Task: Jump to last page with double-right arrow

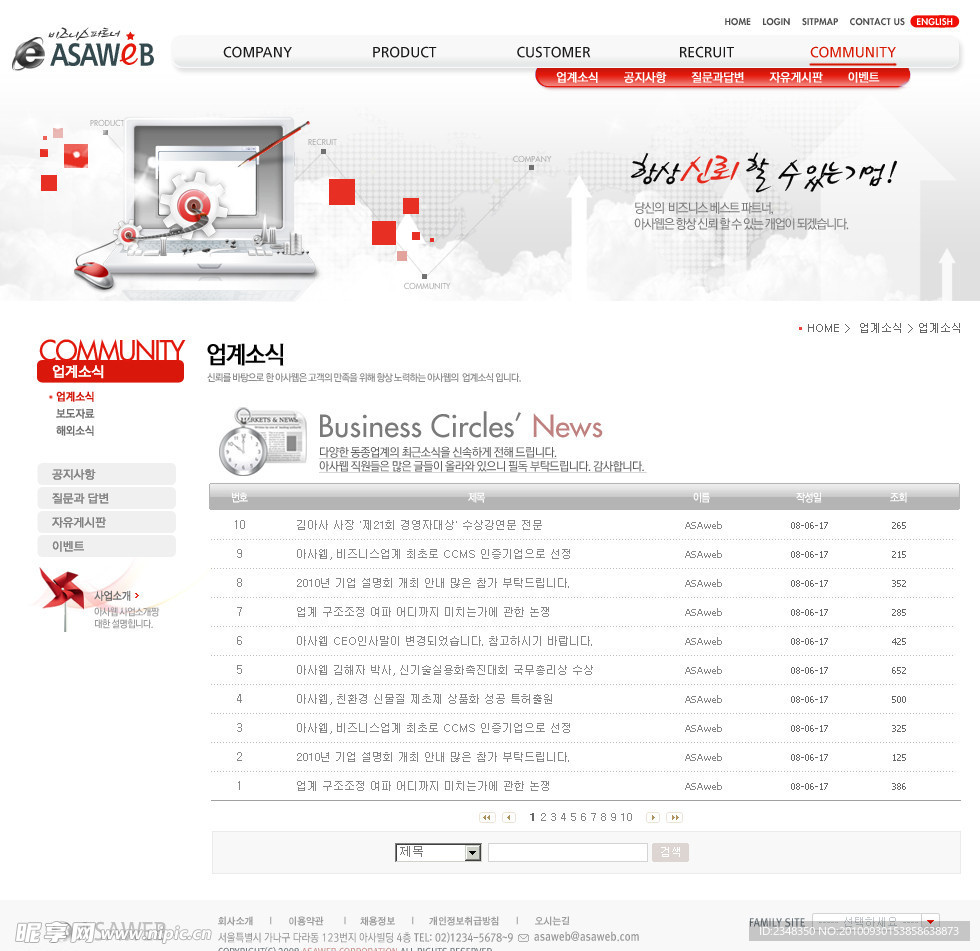Action: [x=675, y=817]
